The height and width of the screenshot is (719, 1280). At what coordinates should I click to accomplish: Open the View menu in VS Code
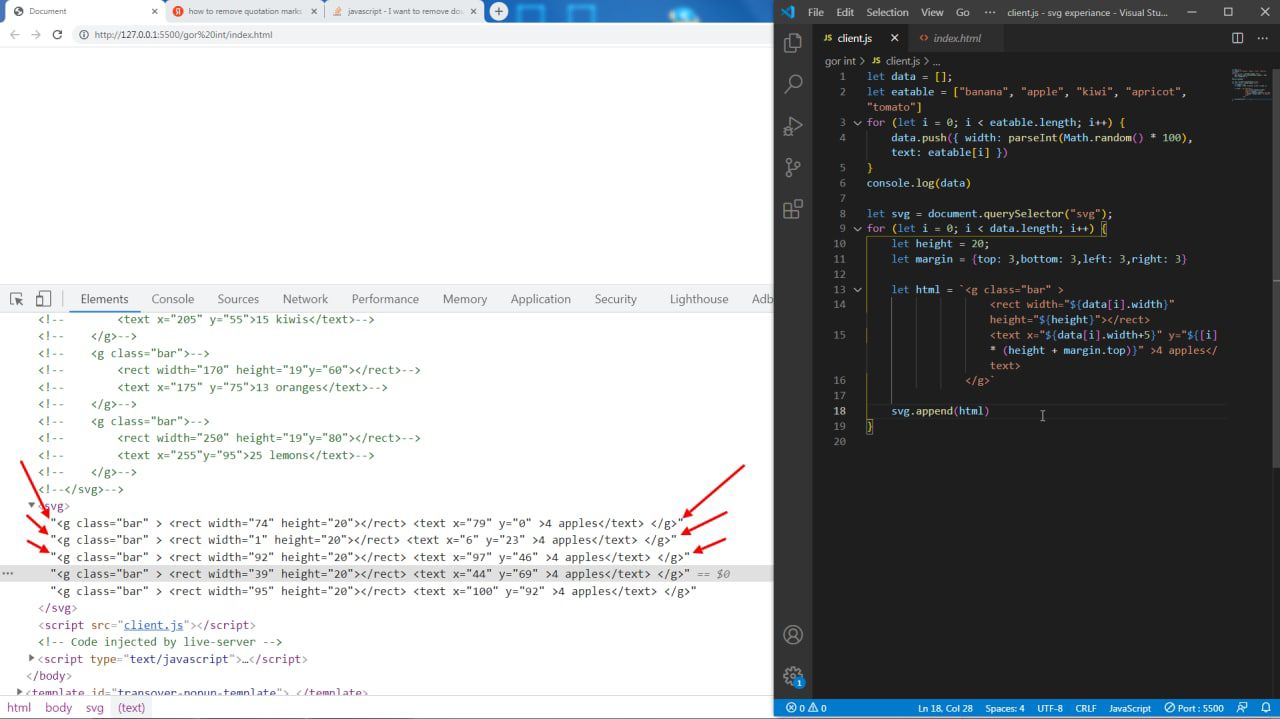(x=932, y=12)
